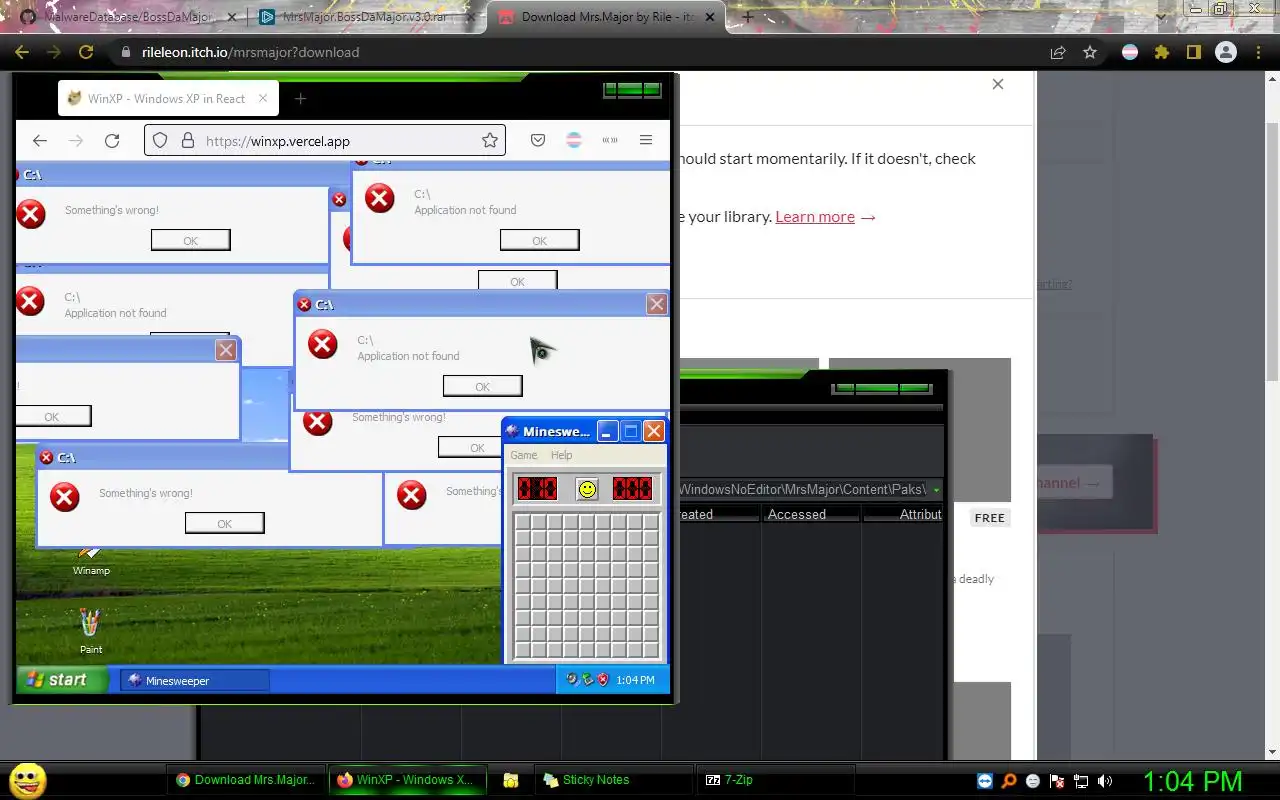Open the Chrome extensions puzzle icon
The height and width of the screenshot is (800, 1280).
(1161, 52)
